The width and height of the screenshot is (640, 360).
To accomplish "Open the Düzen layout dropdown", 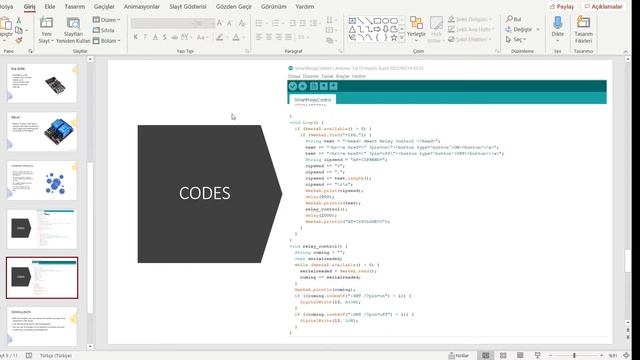I will (x=106, y=20).
